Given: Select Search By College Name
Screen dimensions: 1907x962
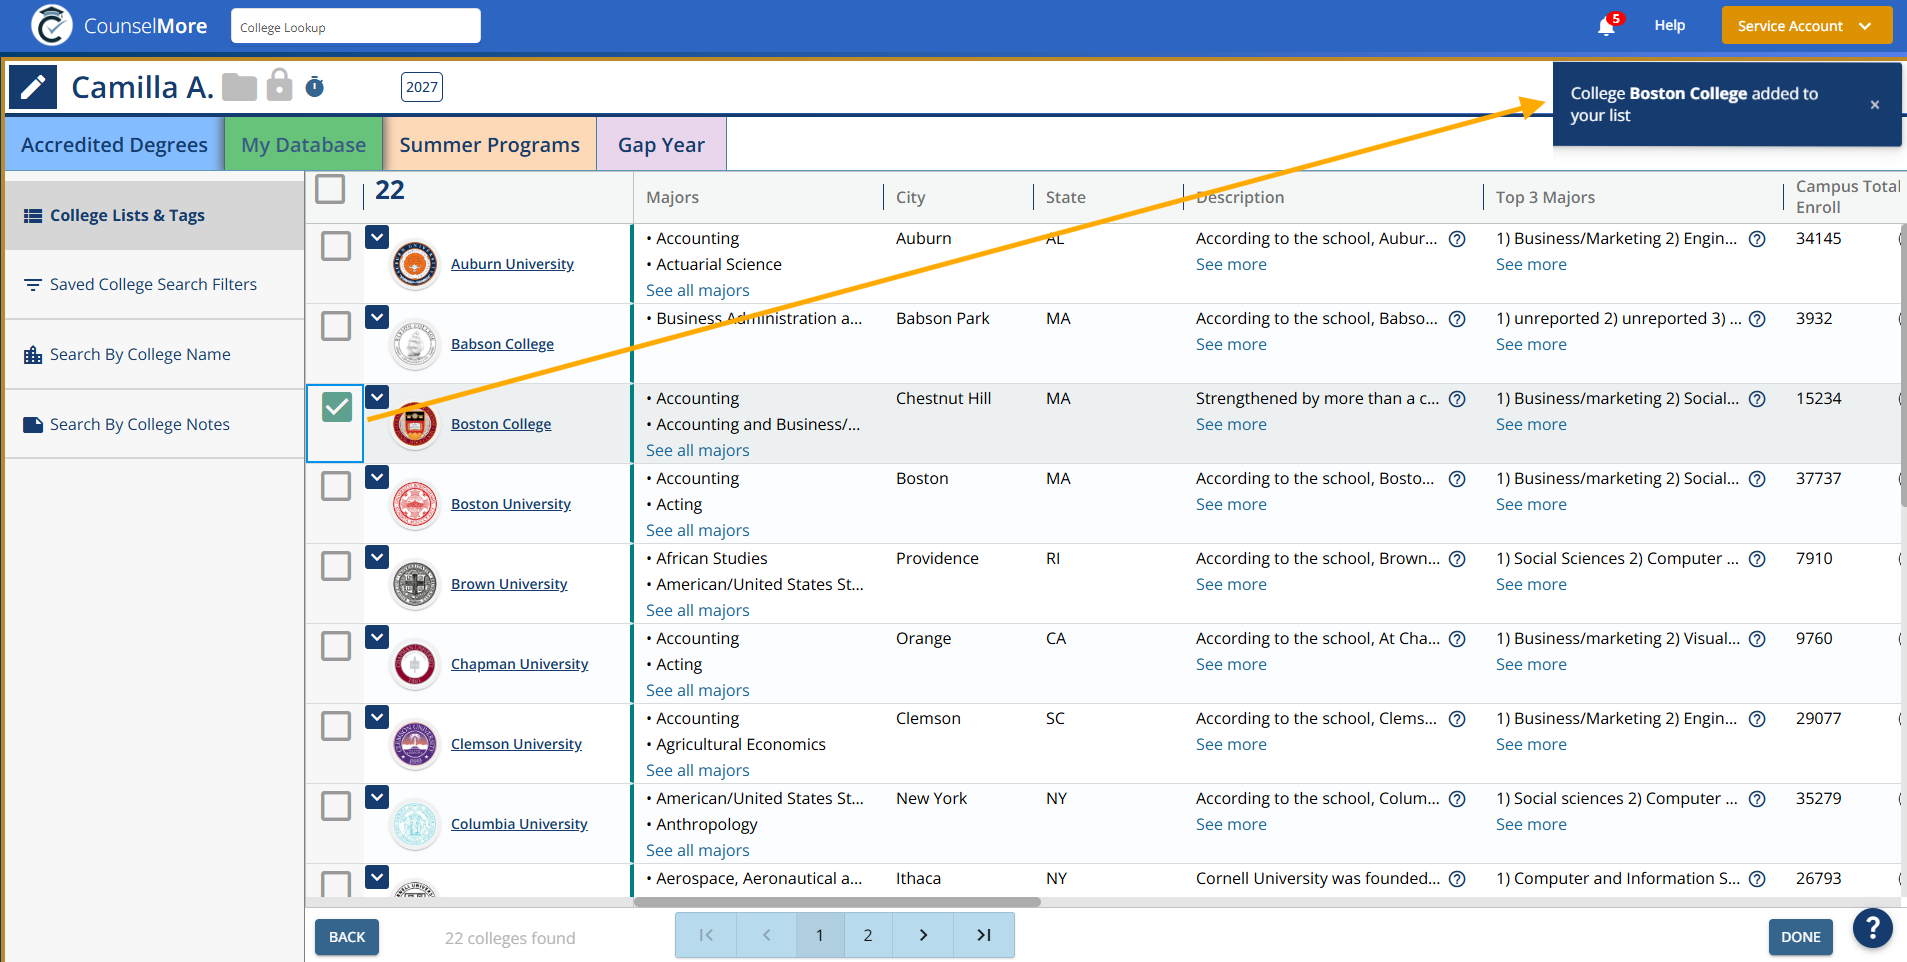Looking at the screenshot, I should (154, 355).
